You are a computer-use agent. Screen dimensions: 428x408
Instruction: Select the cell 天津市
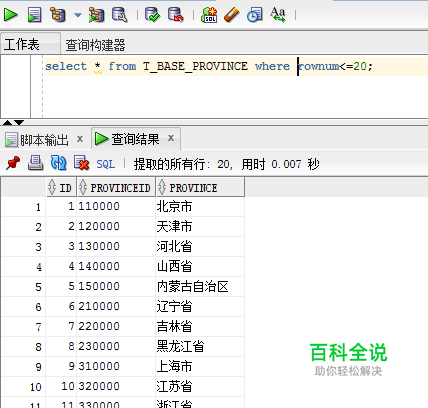[x=200, y=227]
